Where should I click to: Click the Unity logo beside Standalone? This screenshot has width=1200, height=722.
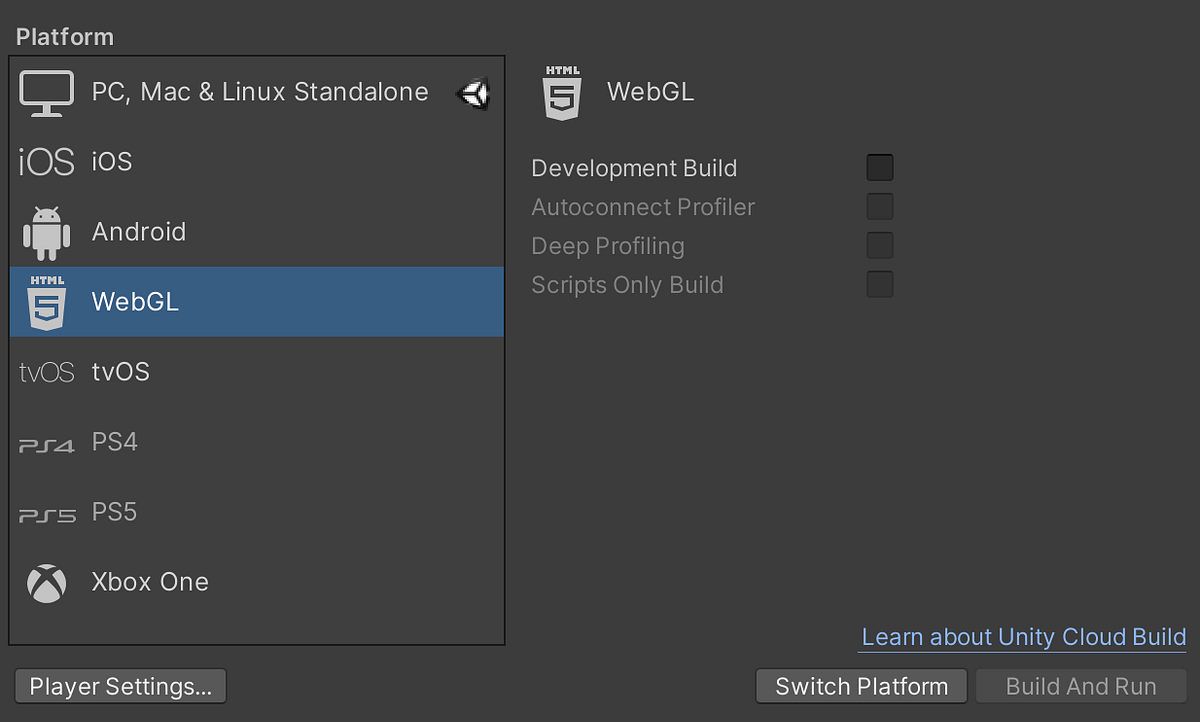point(474,94)
